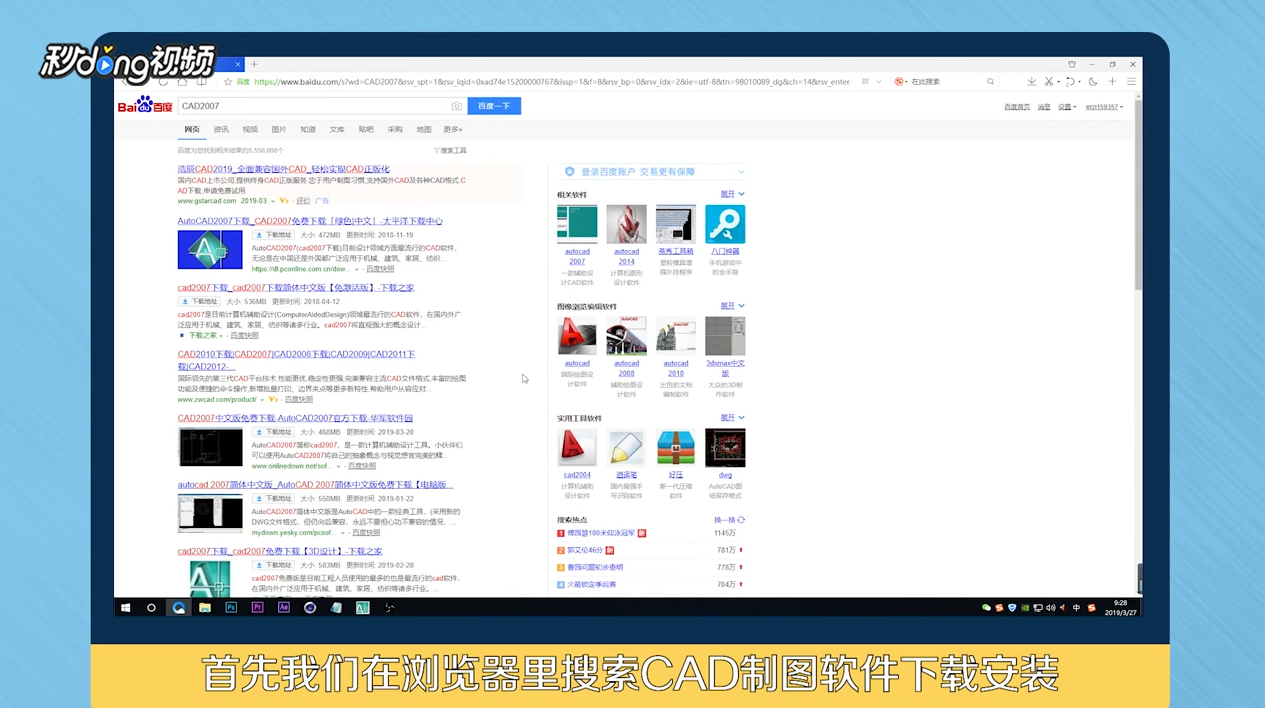Open new browser tab with plus icon
Image resolution: width=1265 pixels, height=708 pixels.
pos(254,64)
